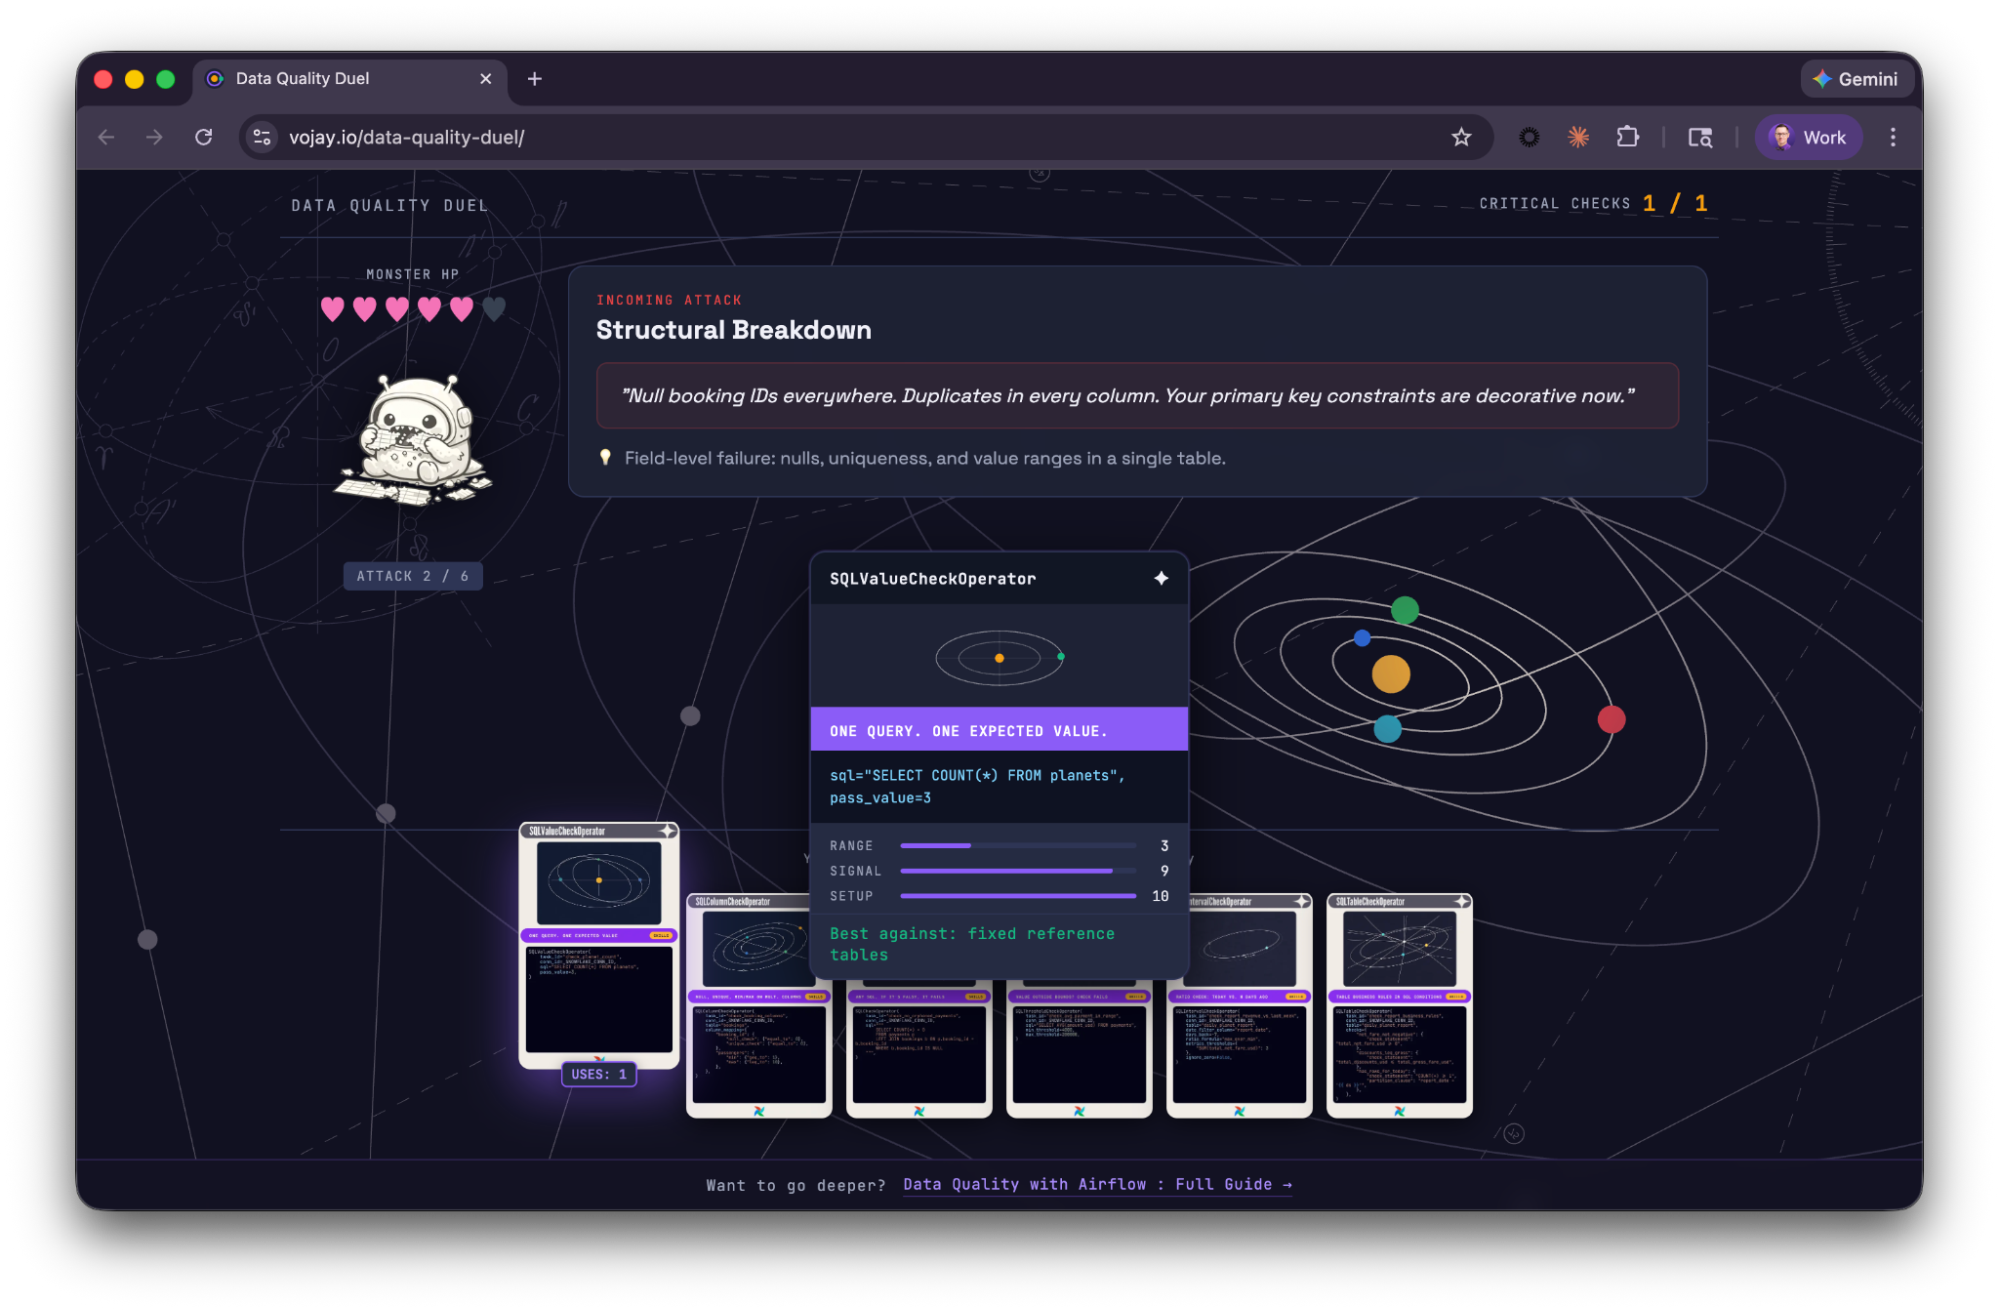This screenshot has width=1999, height=1311.
Task: Bookmark this page with star icon
Action: (x=1461, y=137)
